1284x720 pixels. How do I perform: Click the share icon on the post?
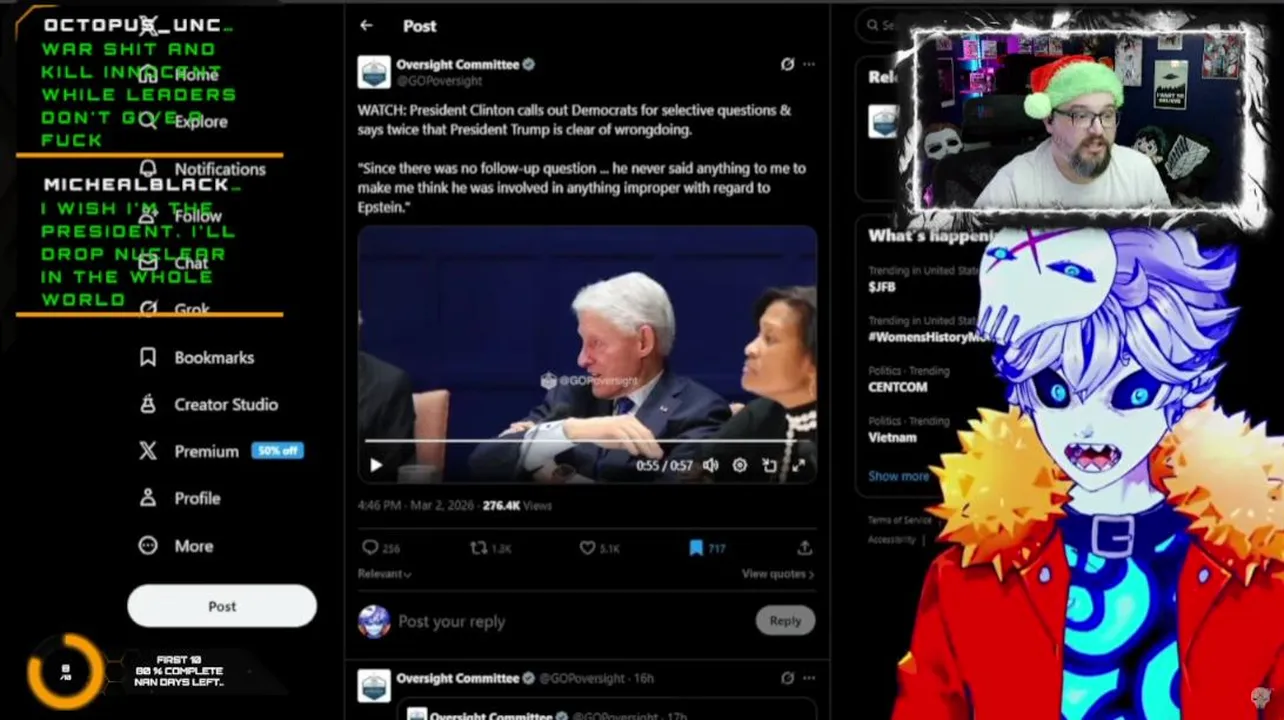(804, 548)
